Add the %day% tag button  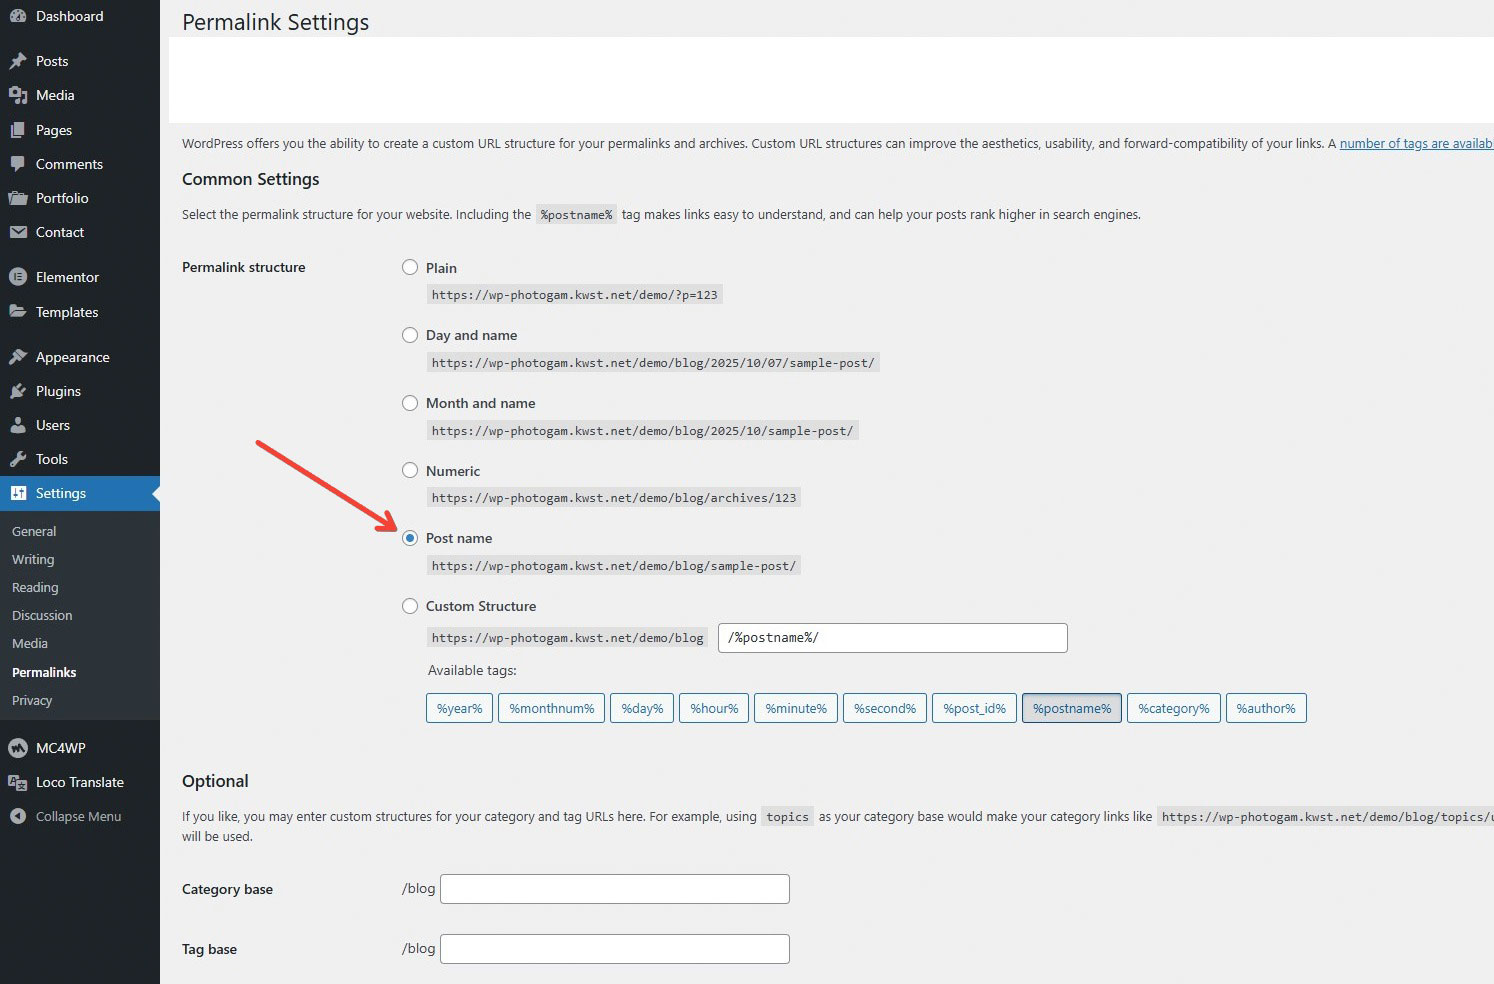642,708
